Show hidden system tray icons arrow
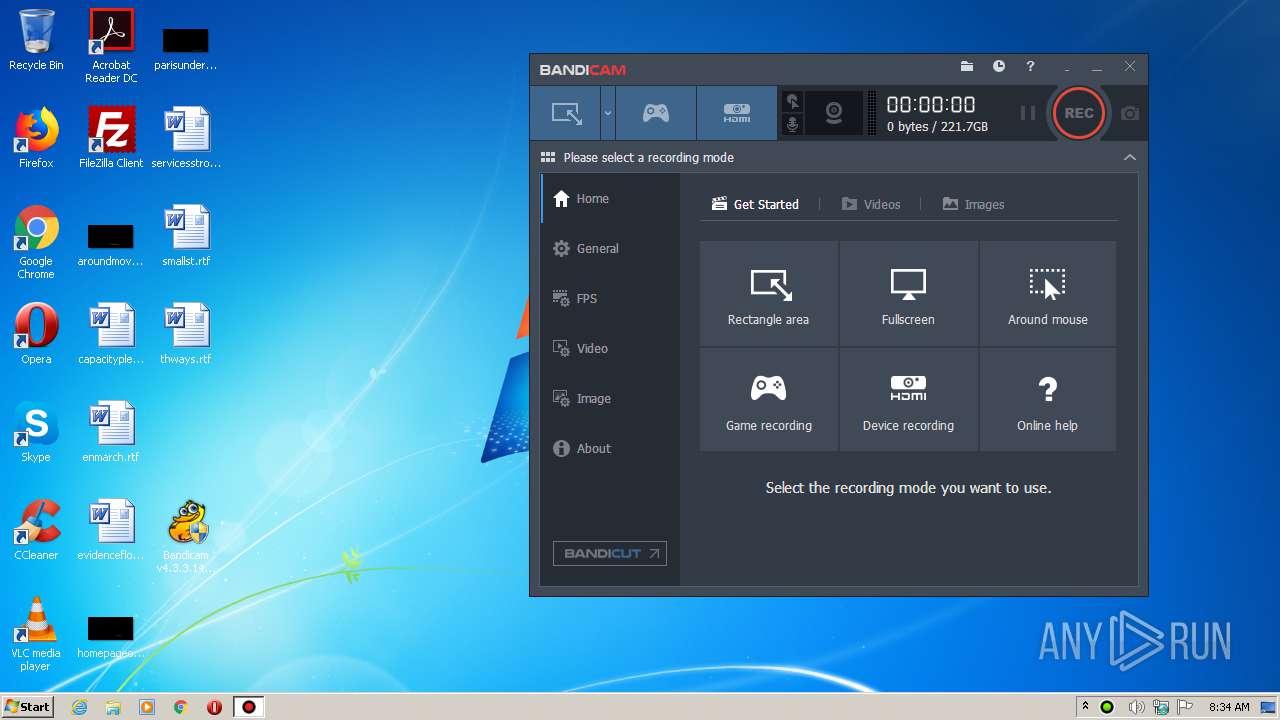The image size is (1280, 720). tap(1085, 706)
